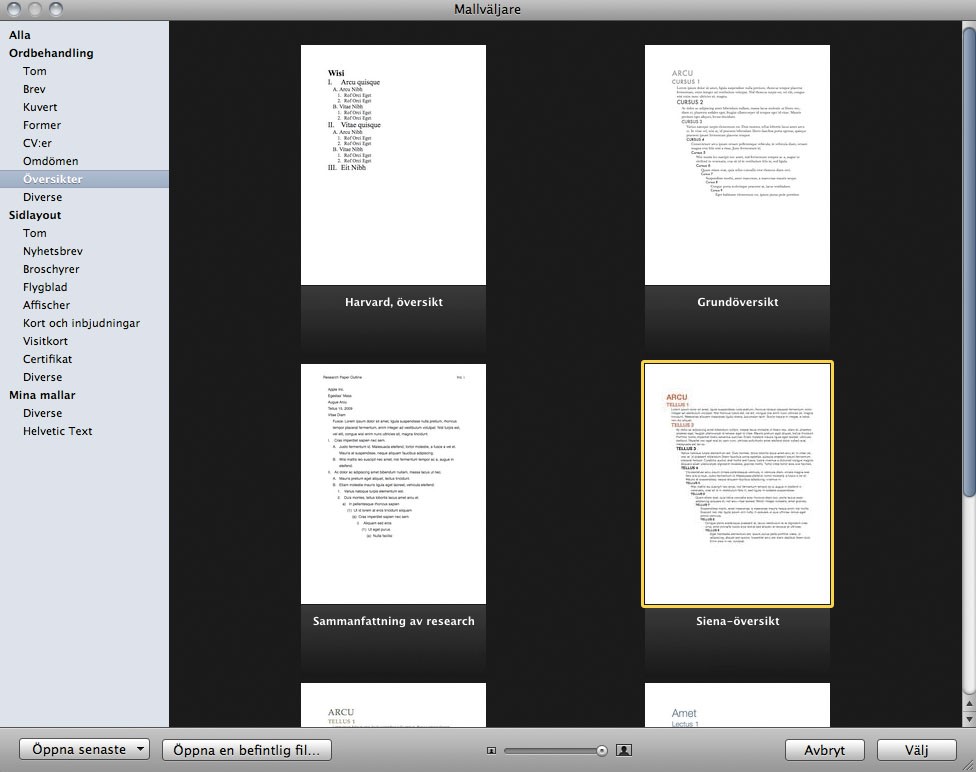Select the Grundöversikt template thumbnail
This screenshot has height=772, width=976.
737,165
